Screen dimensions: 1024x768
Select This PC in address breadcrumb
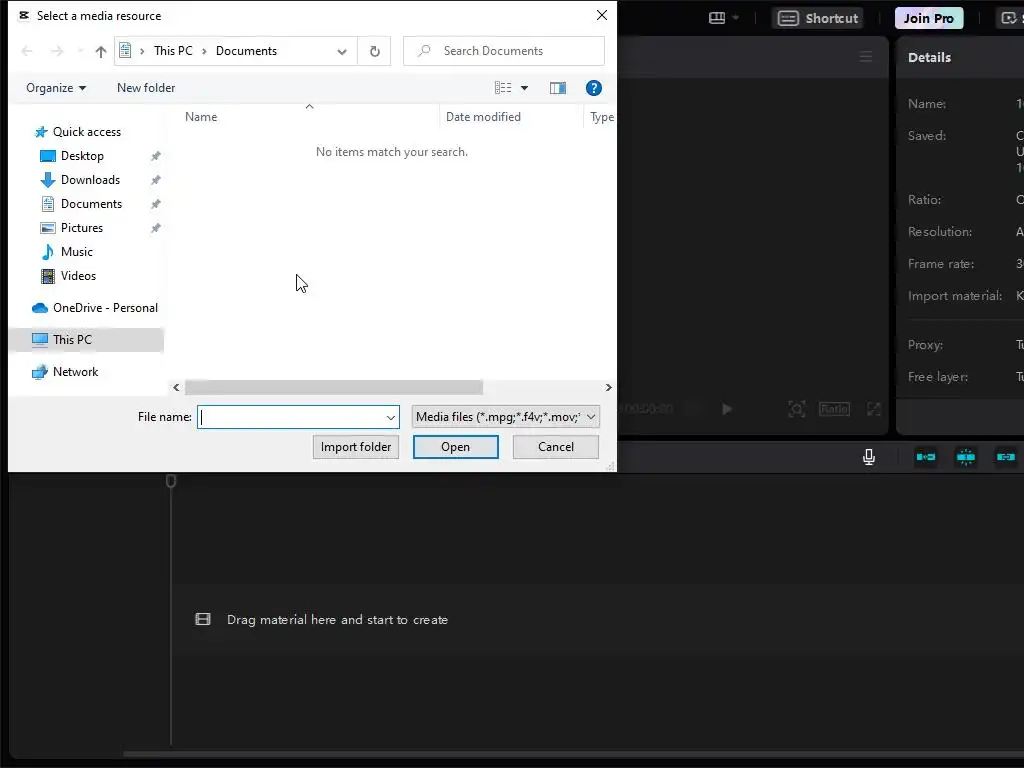(x=173, y=51)
